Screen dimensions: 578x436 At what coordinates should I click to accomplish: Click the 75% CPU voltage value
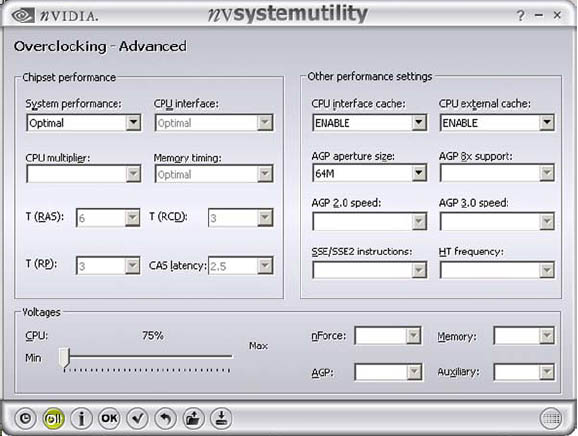click(x=153, y=335)
